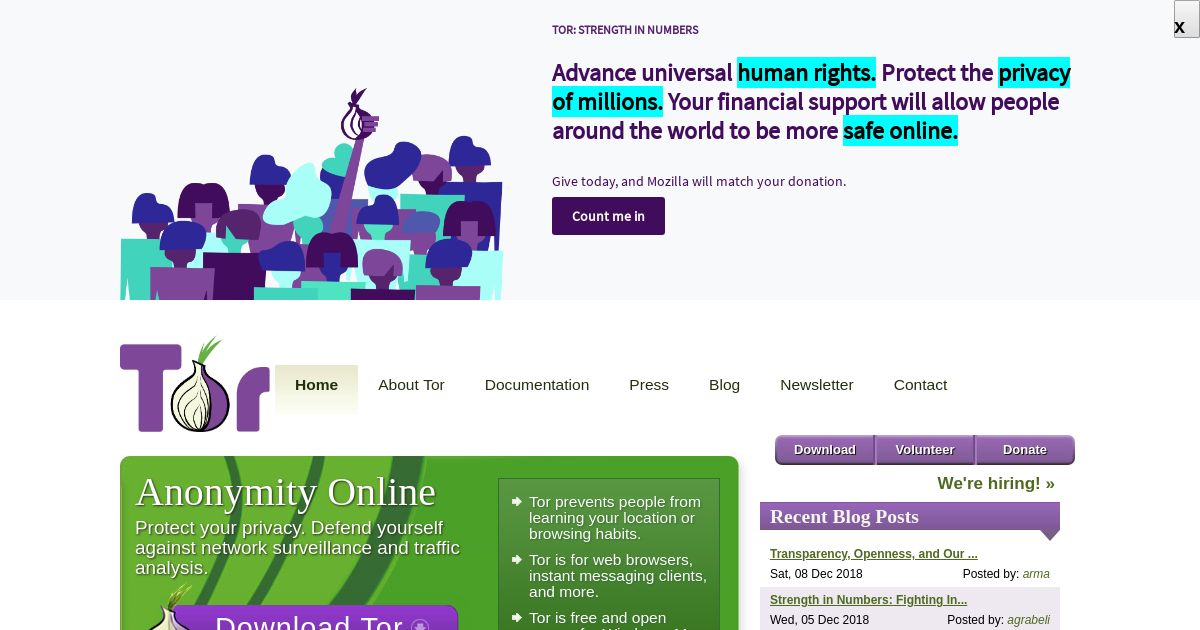Open the We're hiring link
1200x630 pixels.
point(996,484)
